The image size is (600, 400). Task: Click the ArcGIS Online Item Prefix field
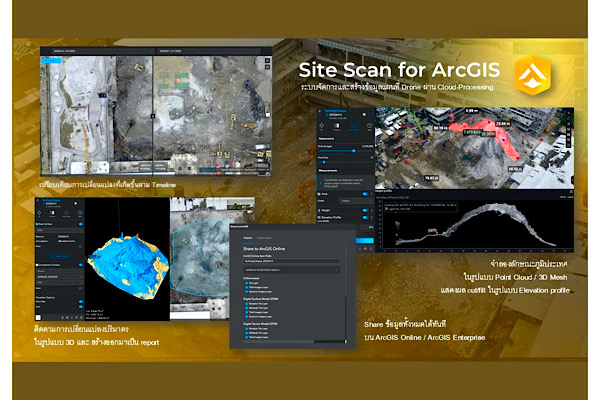(x=292, y=261)
